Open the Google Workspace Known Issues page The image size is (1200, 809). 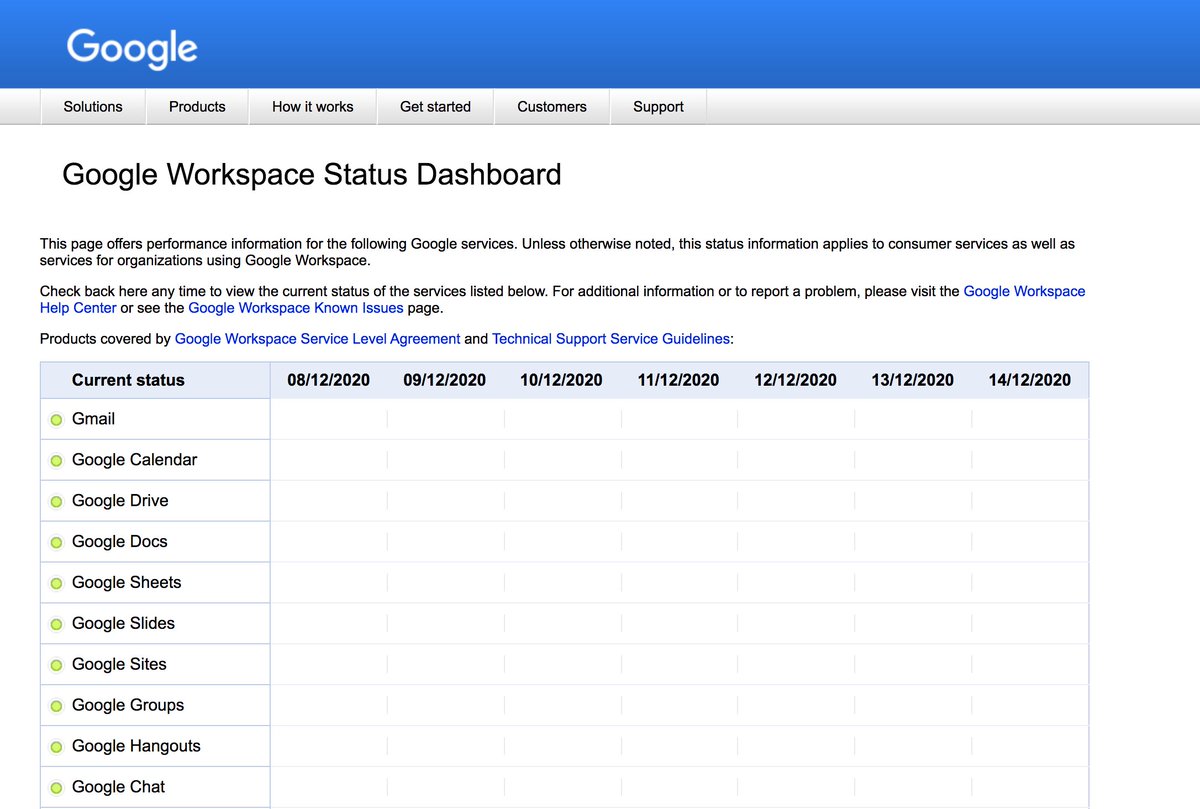click(x=295, y=308)
